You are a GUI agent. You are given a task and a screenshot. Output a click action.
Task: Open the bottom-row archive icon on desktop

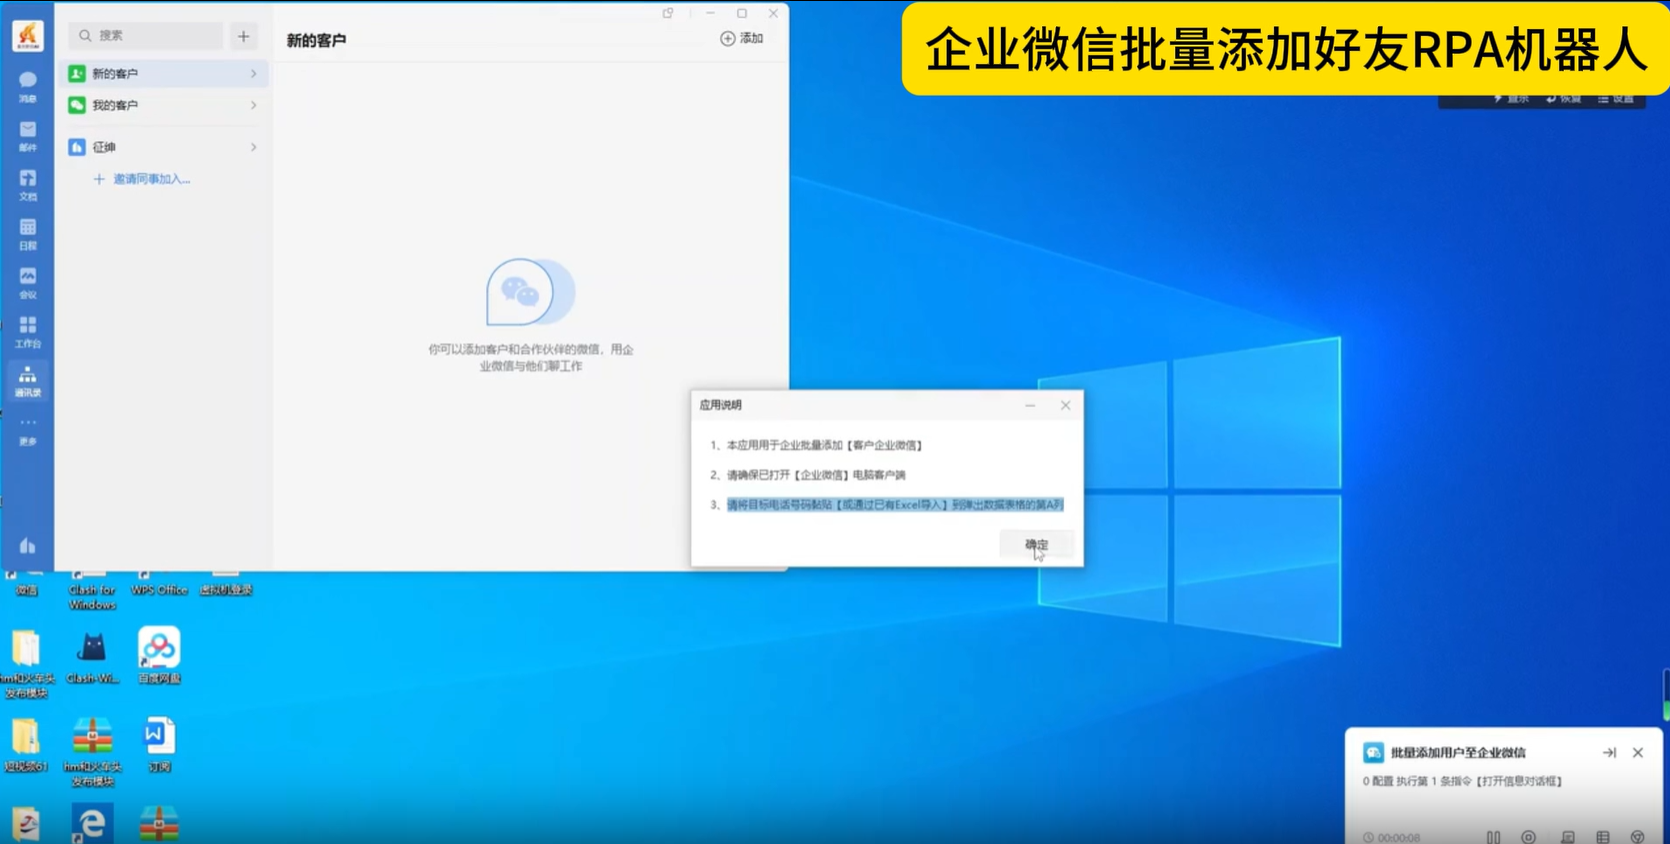click(159, 823)
